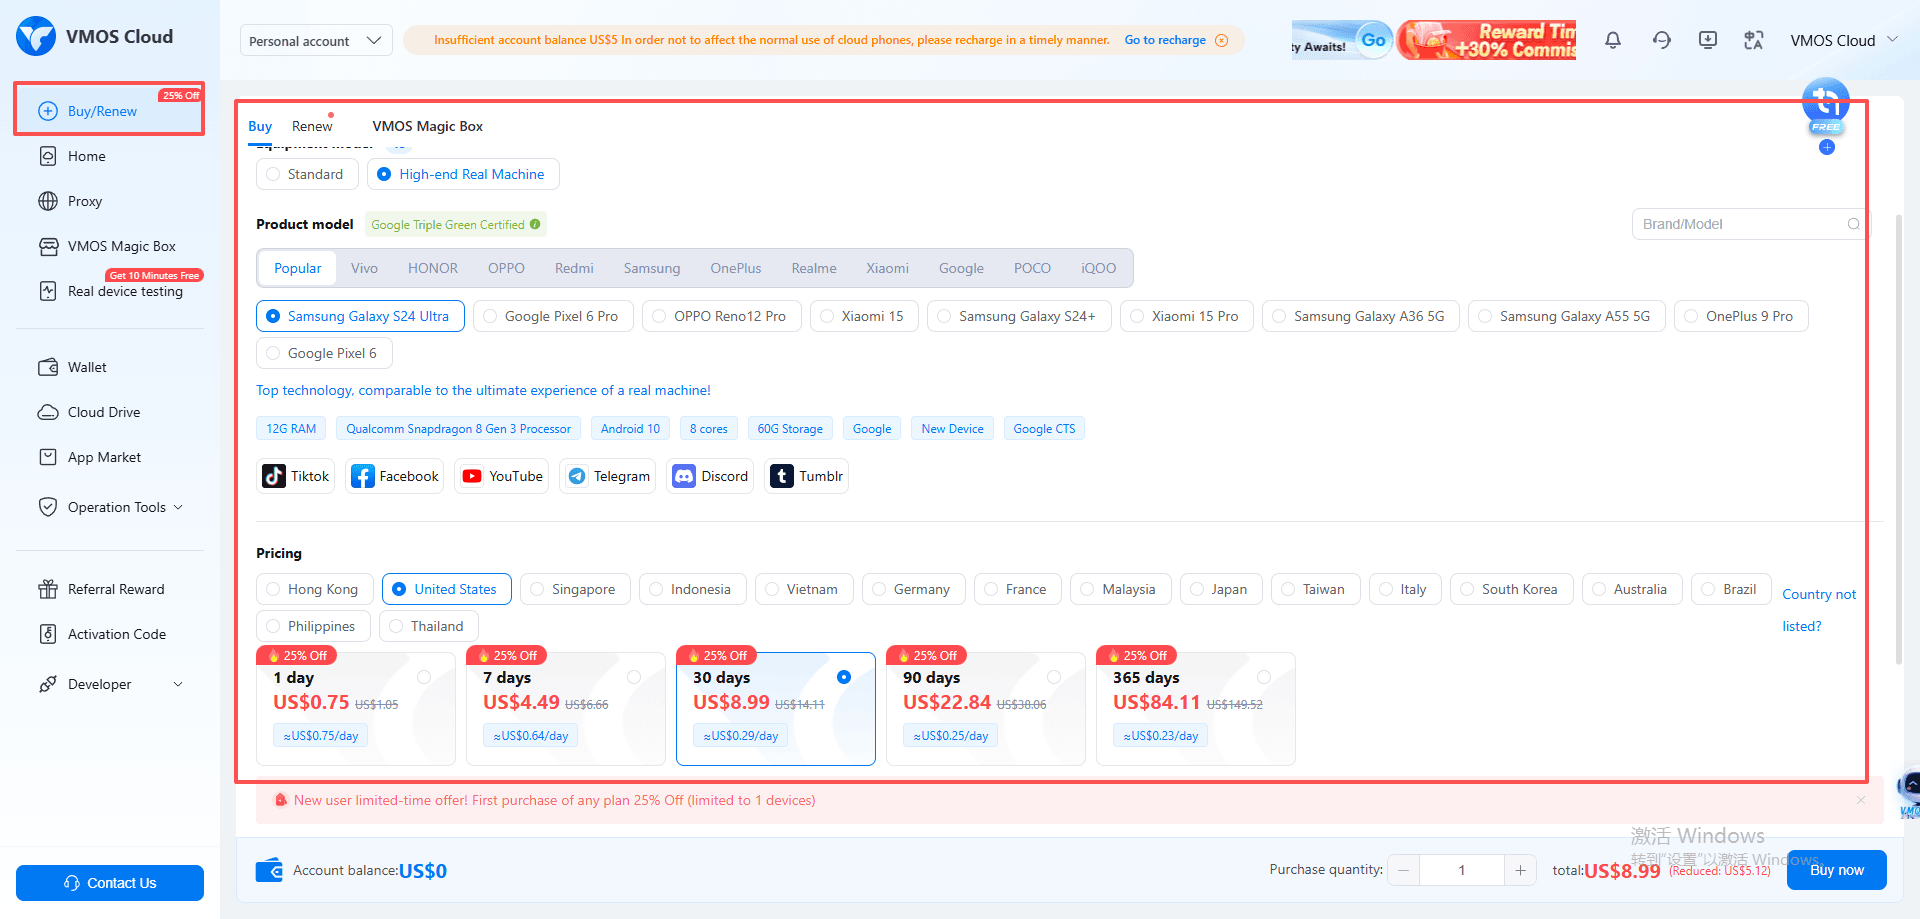This screenshot has width=1920, height=919.
Task: Open the customer support headset icon
Action: (1661, 40)
